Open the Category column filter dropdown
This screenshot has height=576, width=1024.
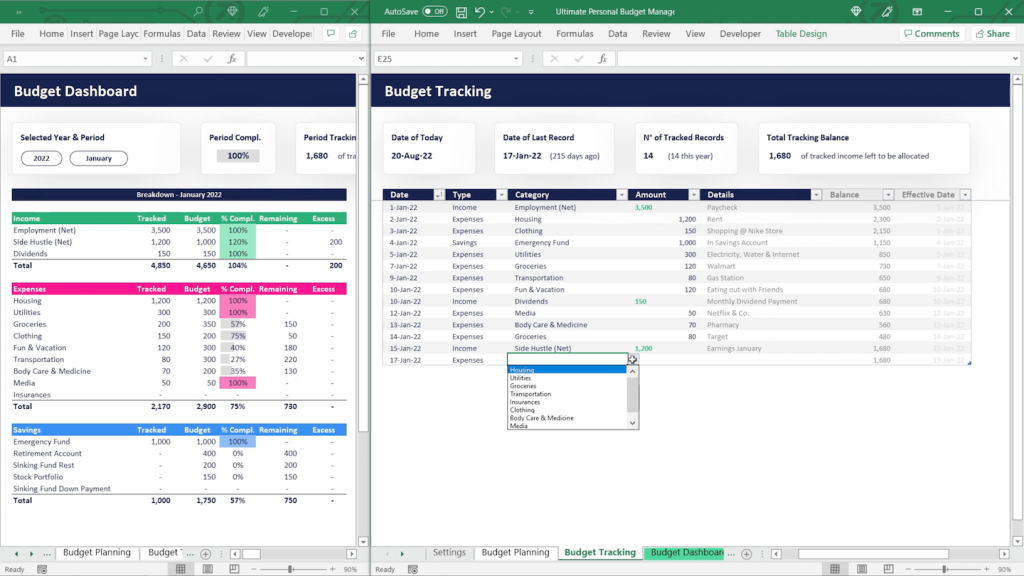pos(621,195)
